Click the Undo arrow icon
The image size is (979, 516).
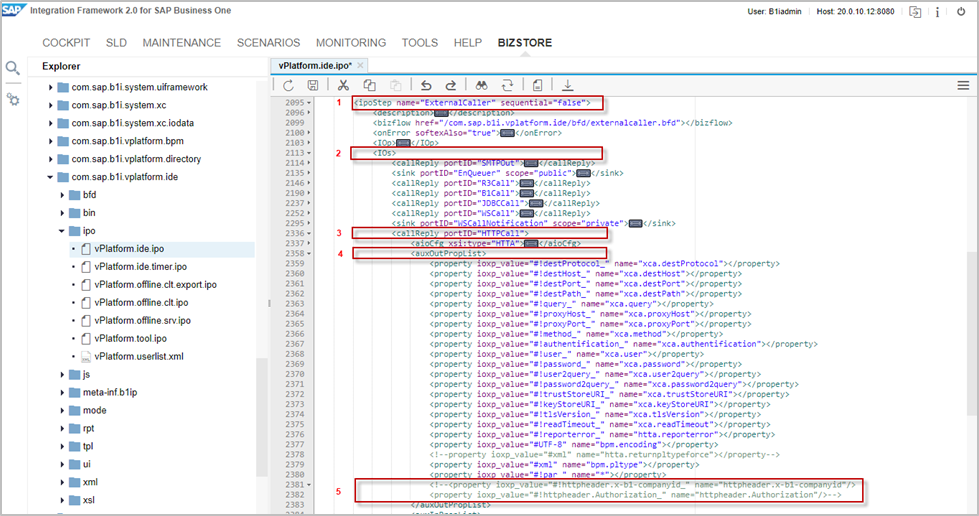(x=424, y=86)
